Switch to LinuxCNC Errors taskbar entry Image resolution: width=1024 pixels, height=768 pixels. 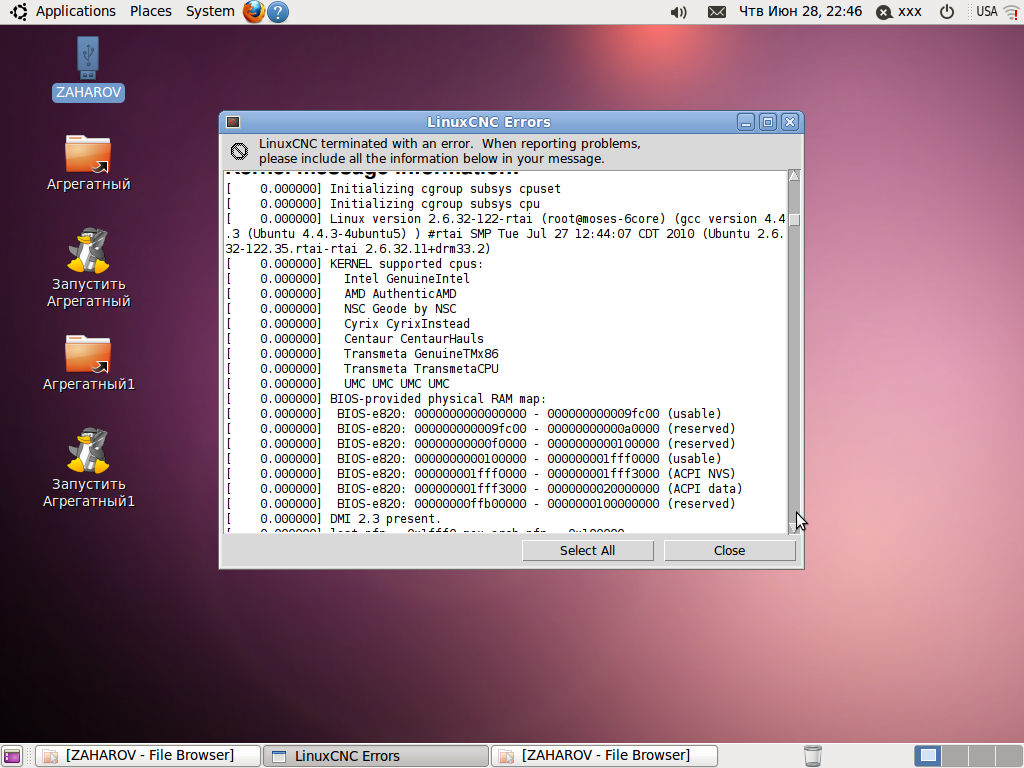[376, 756]
